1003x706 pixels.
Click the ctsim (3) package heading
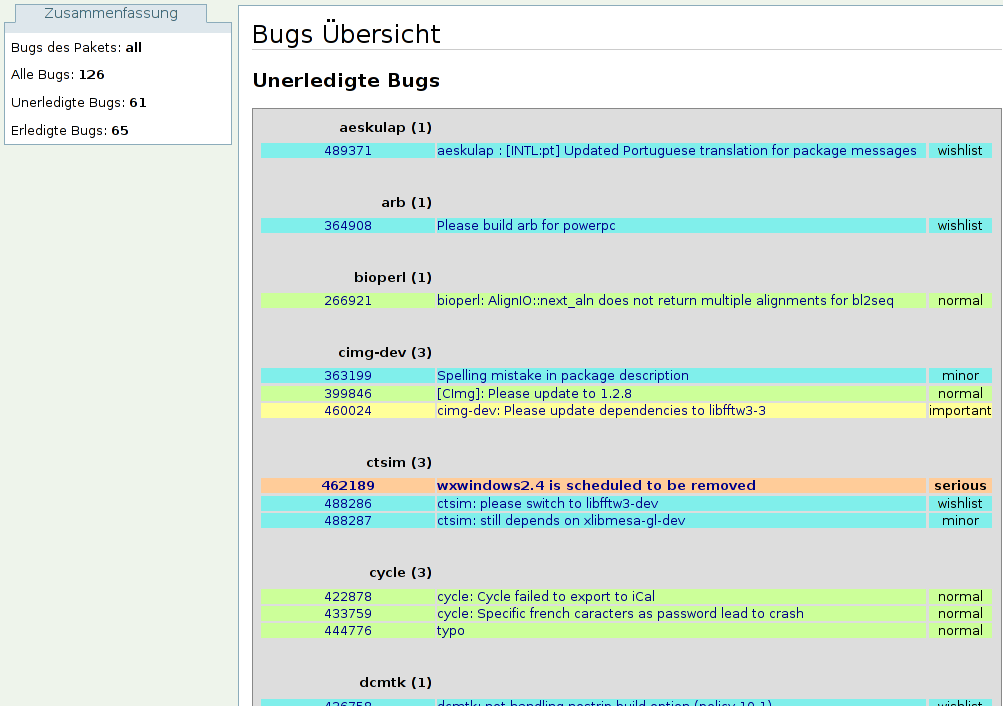pyautogui.click(x=399, y=462)
